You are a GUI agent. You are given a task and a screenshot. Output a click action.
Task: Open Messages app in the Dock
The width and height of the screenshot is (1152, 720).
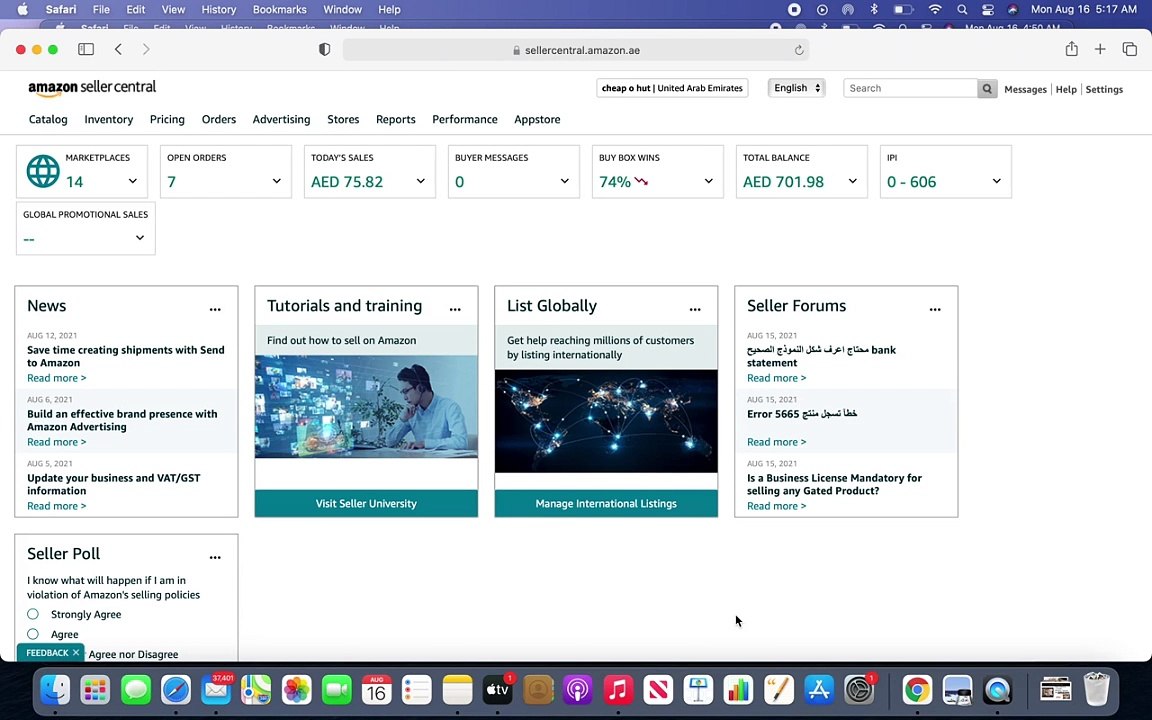point(136,690)
